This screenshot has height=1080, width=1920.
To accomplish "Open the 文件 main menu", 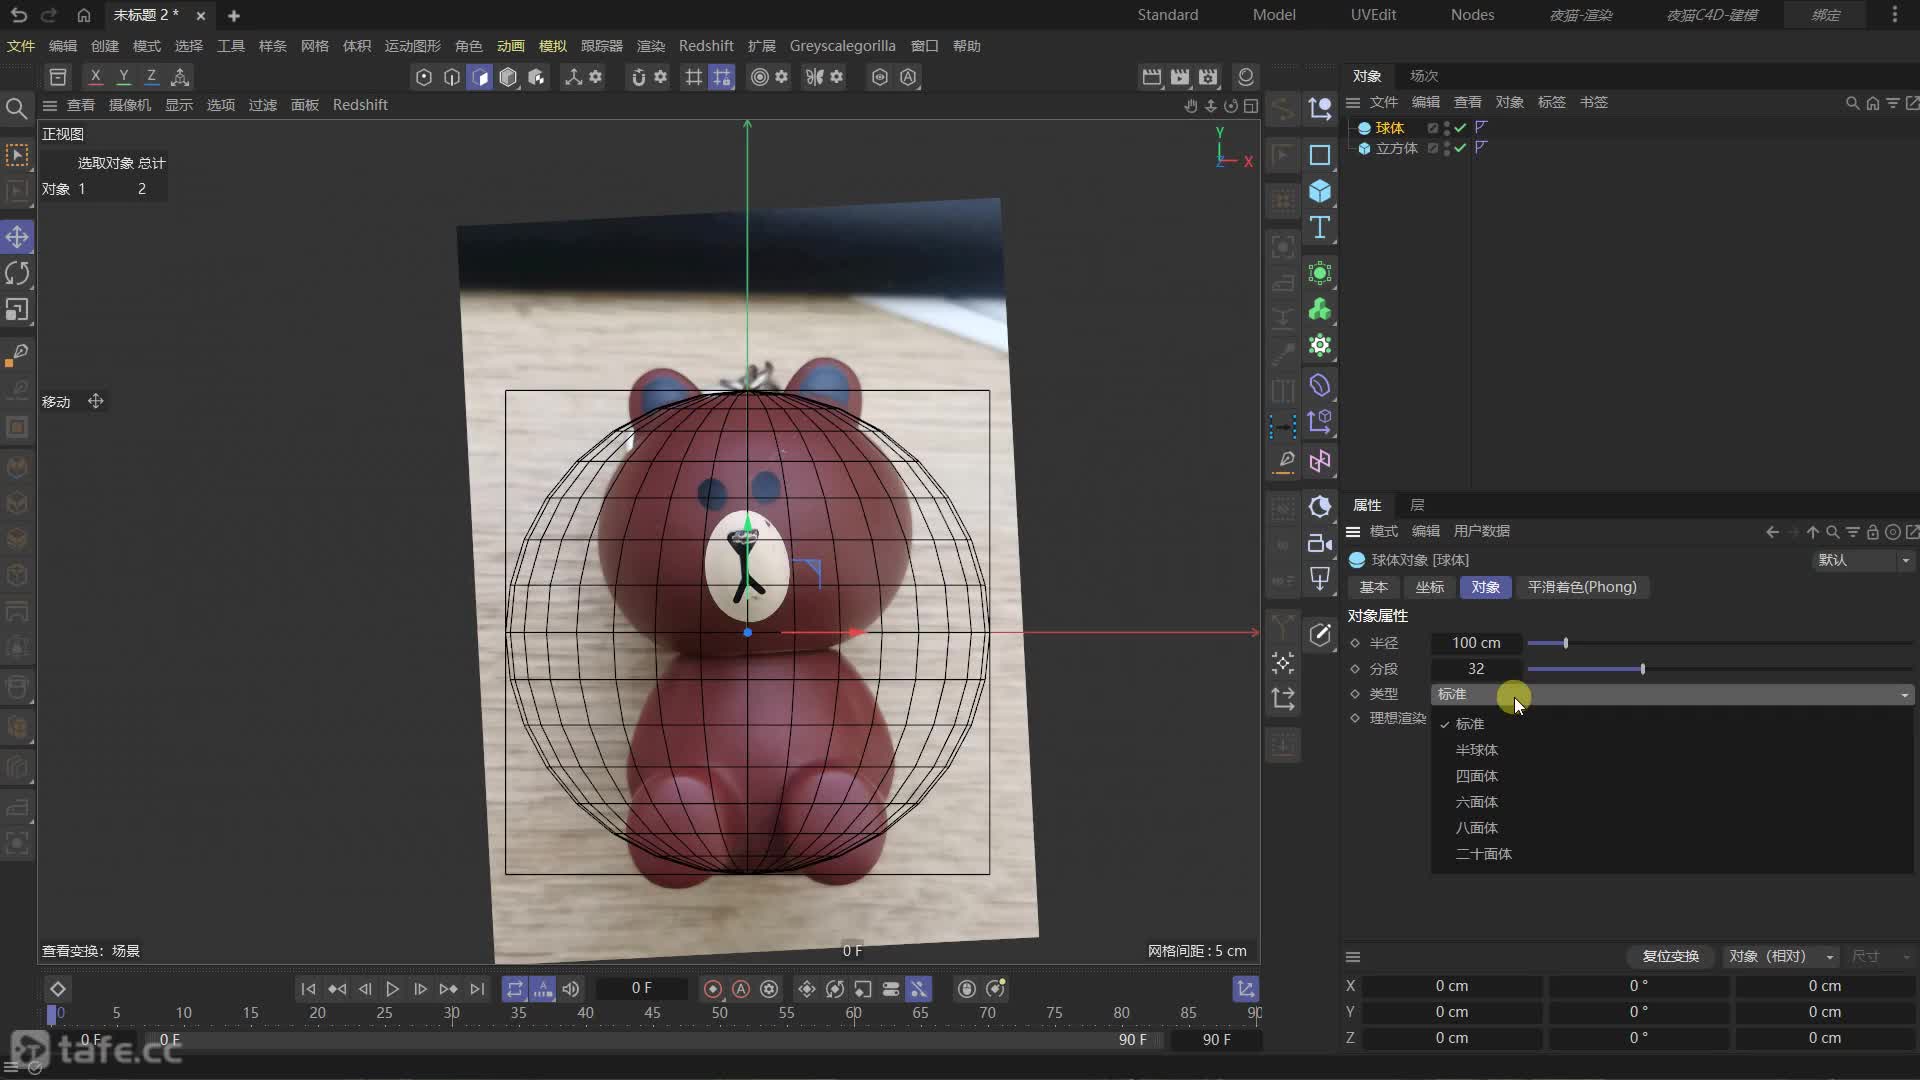I will click(x=21, y=46).
